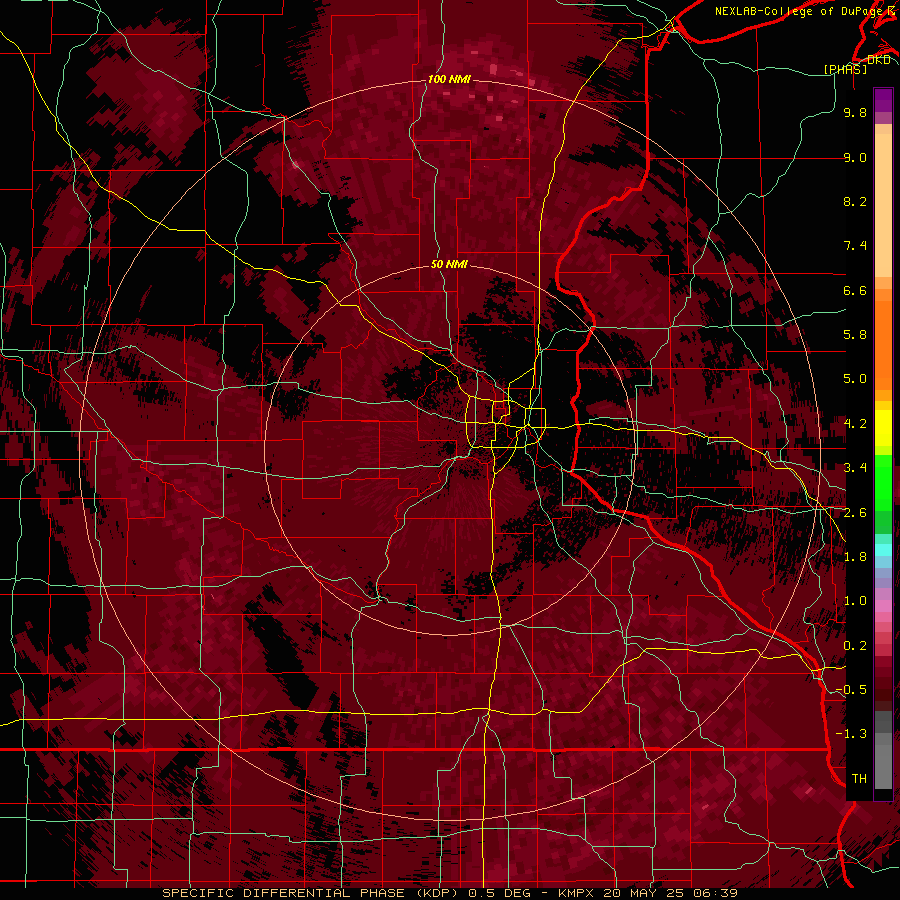The image size is (900, 900).
Task: Pick the bright green band of the color scale
Action: tap(883, 482)
